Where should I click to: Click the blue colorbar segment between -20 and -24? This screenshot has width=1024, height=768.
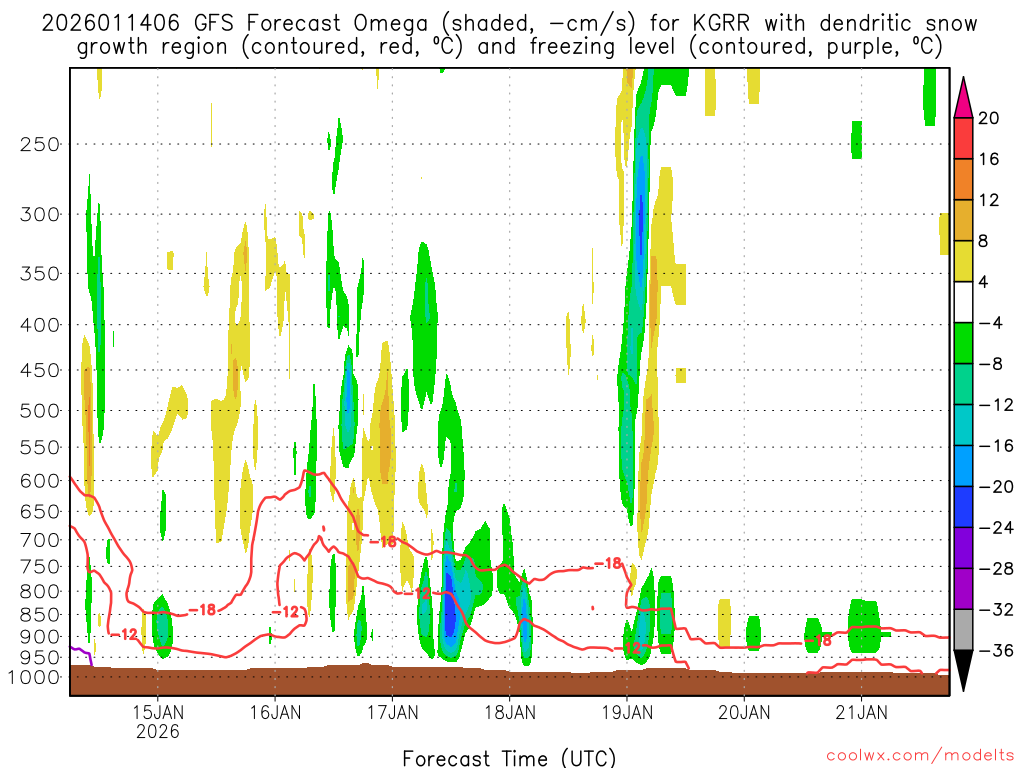(x=963, y=507)
